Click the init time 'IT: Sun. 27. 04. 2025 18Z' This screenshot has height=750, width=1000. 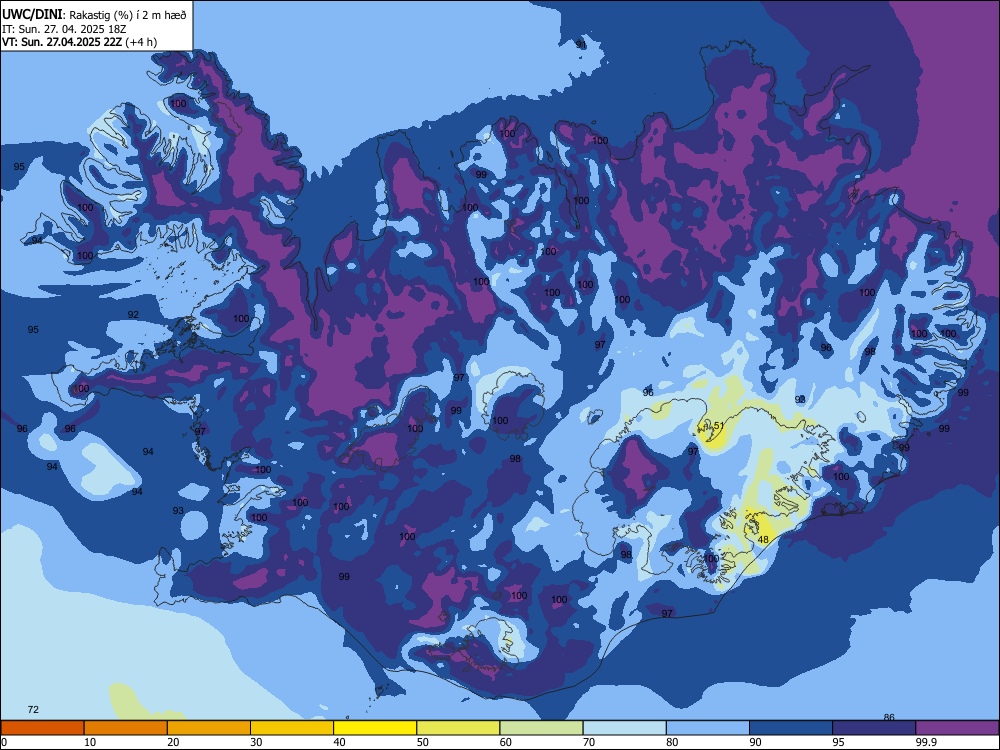64,29
